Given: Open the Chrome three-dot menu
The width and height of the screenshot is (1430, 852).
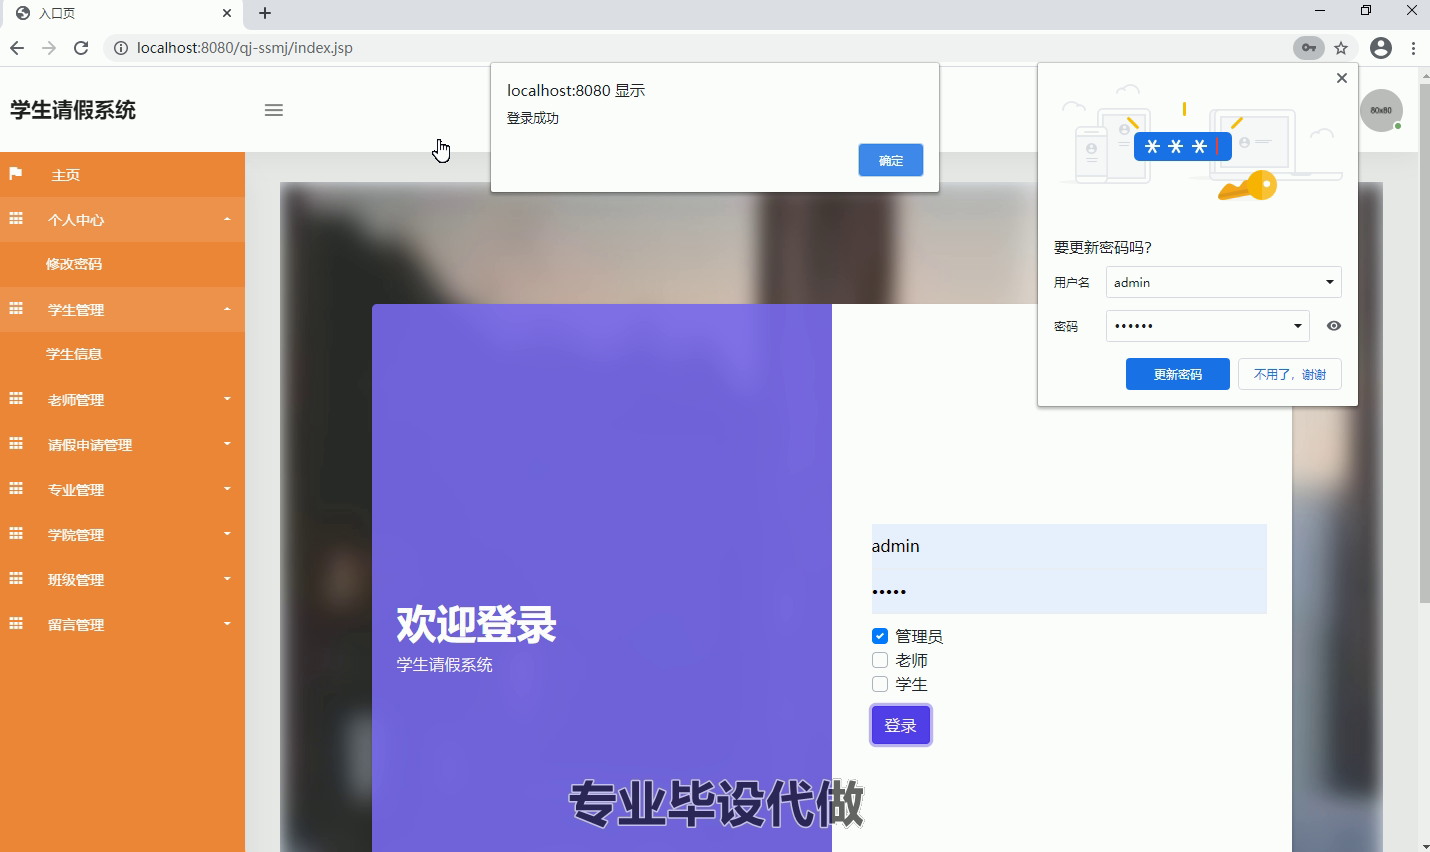Looking at the screenshot, I should pyautogui.click(x=1413, y=48).
